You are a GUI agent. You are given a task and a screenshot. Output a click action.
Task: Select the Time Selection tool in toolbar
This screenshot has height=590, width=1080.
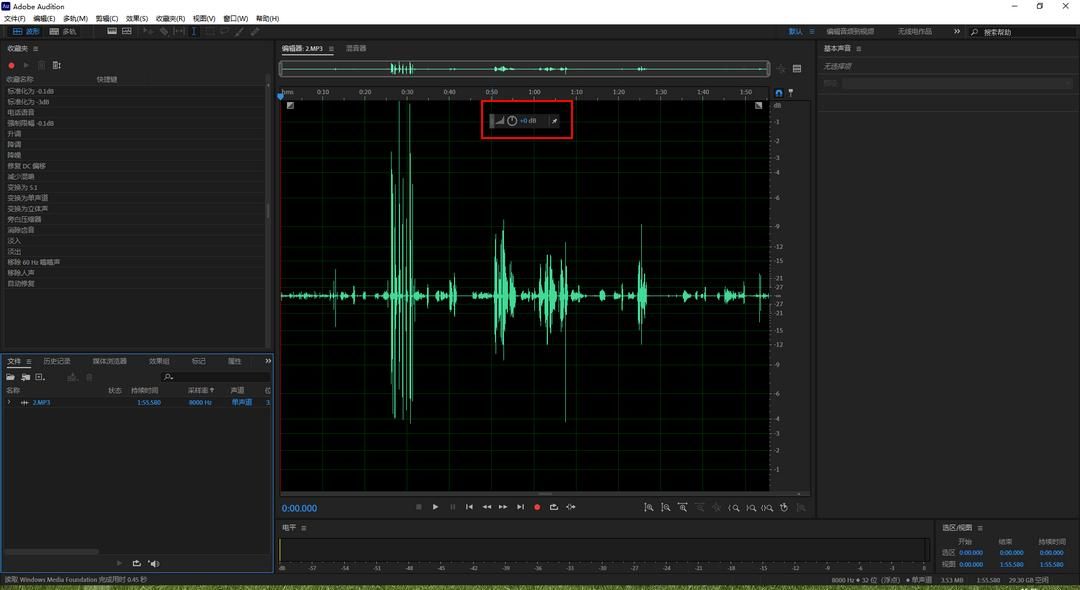pyautogui.click(x=194, y=31)
